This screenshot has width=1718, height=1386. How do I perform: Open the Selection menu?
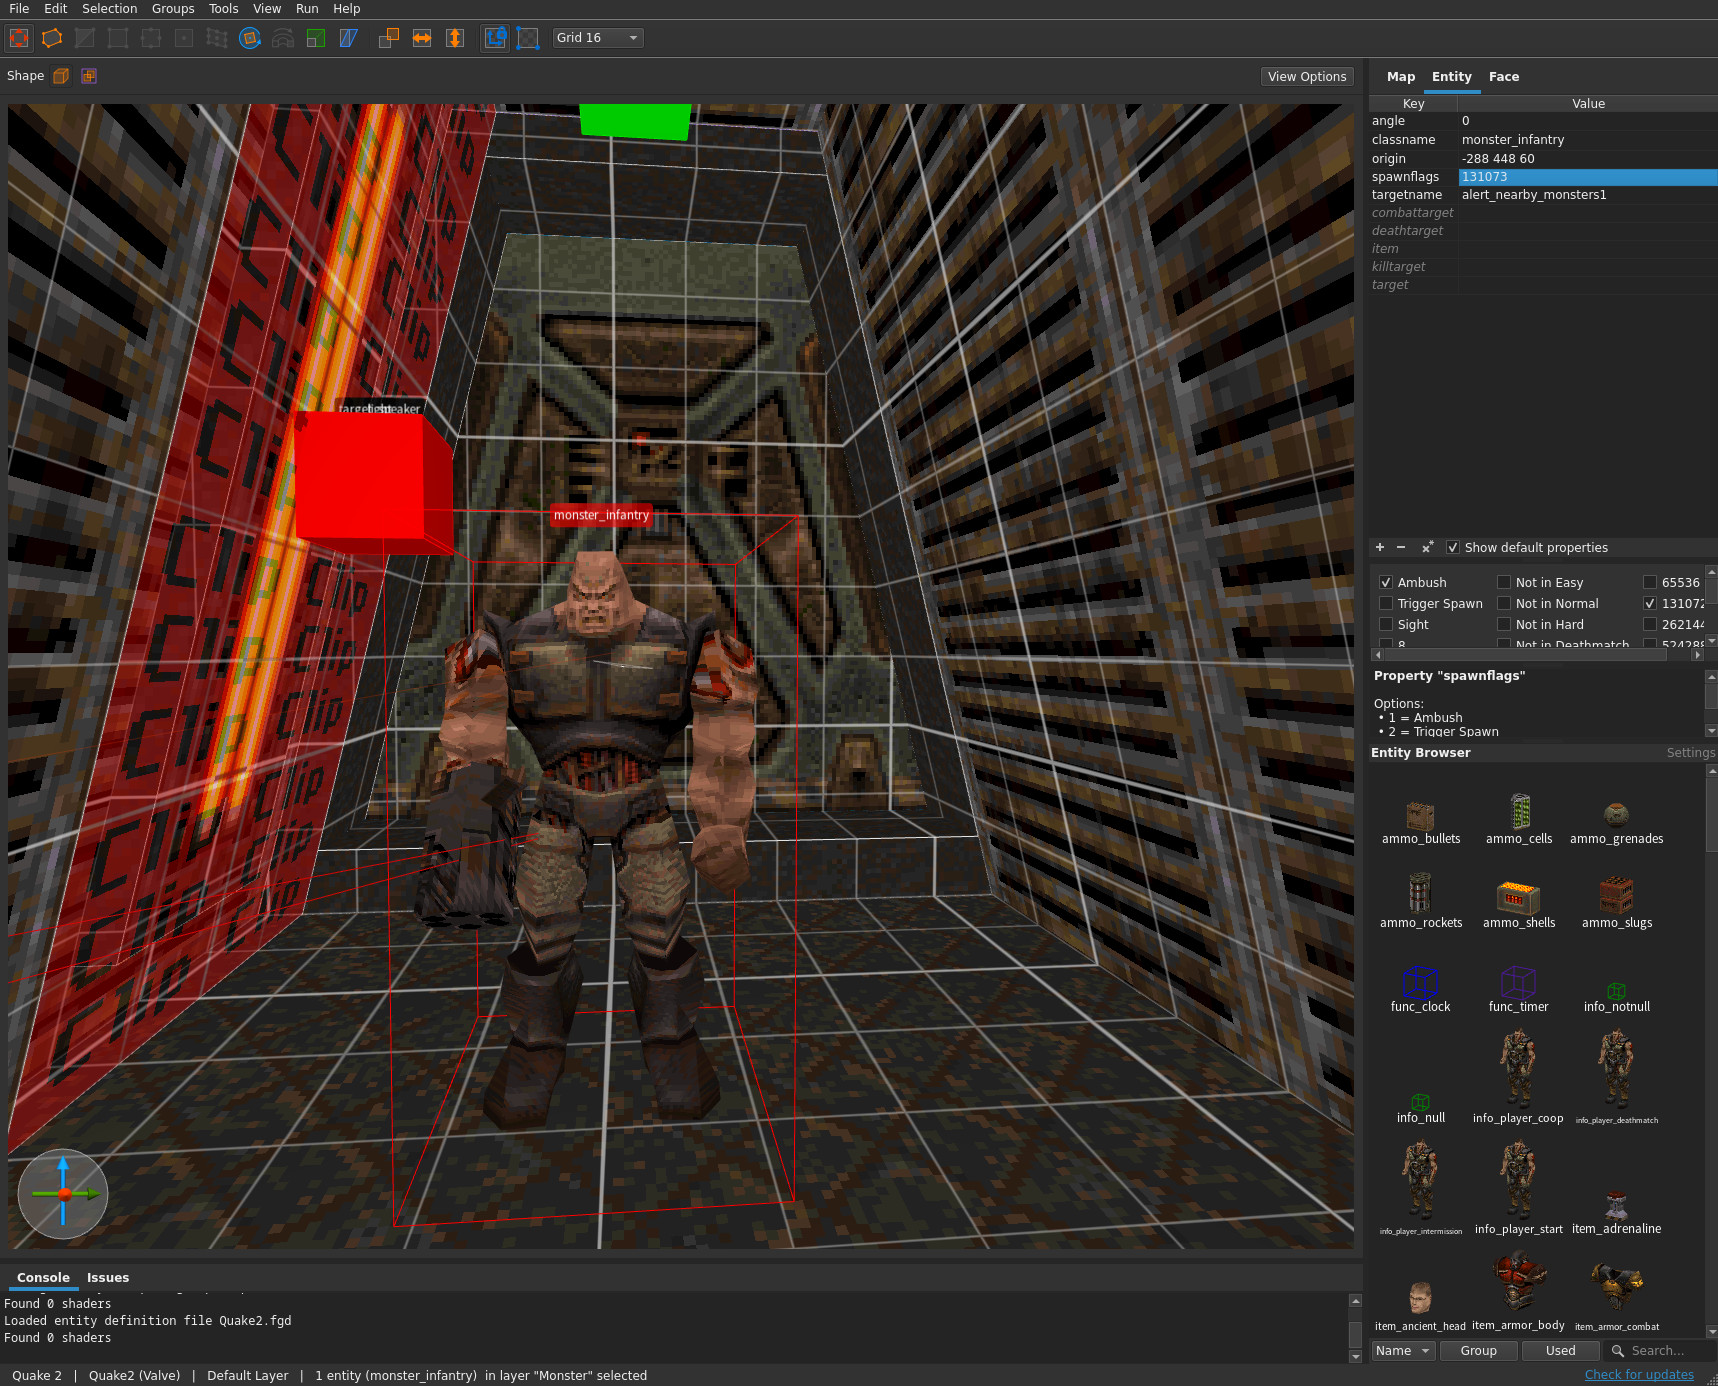[x=110, y=9]
